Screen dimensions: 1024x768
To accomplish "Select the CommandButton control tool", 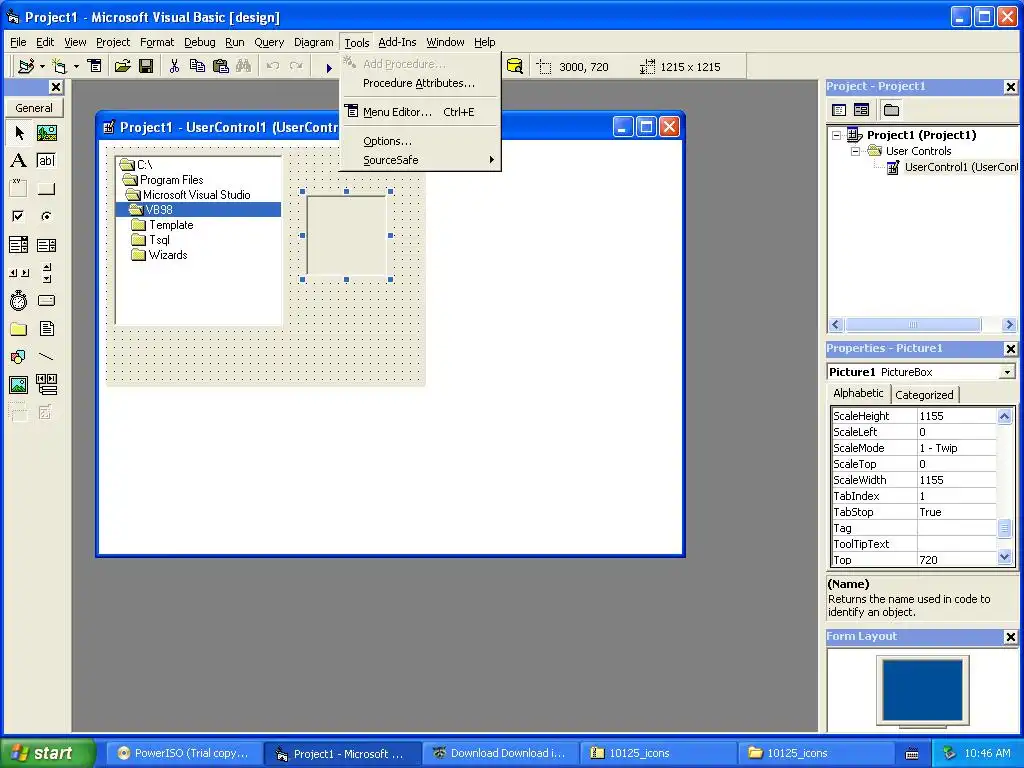I will (x=46, y=189).
